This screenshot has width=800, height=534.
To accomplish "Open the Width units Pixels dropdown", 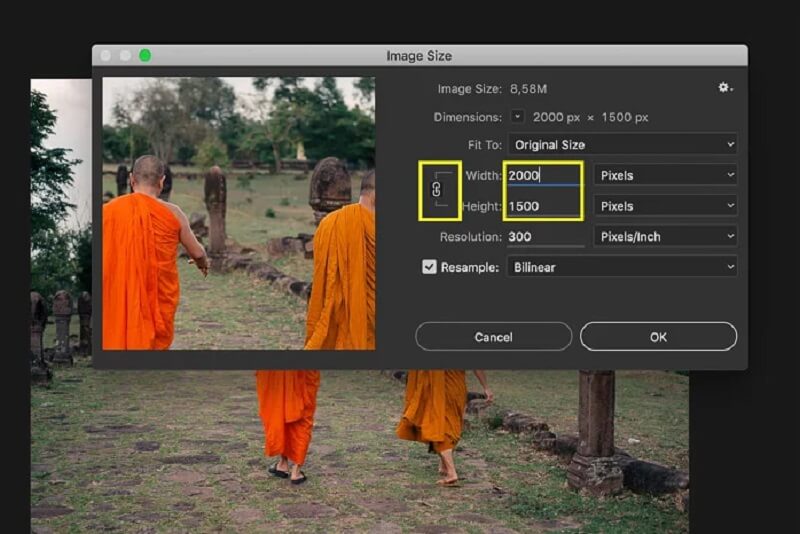I will [x=665, y=175].
